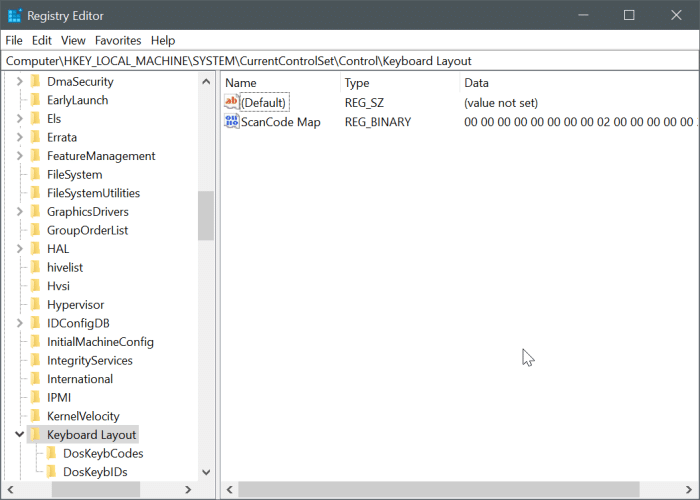Screen dimensions: 700x500
Task: Click the IPMI folder icon
Action: [x=36, y=398]
